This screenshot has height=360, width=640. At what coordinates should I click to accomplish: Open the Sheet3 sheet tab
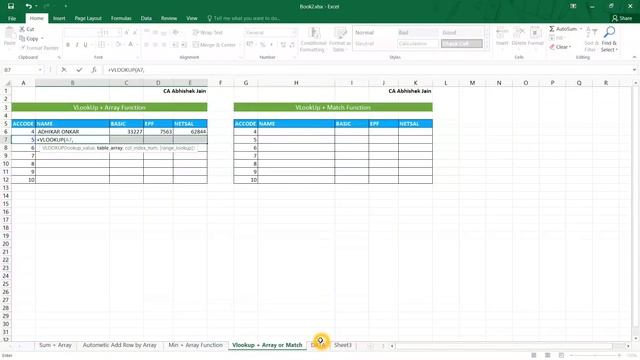(x=343, y=345)
